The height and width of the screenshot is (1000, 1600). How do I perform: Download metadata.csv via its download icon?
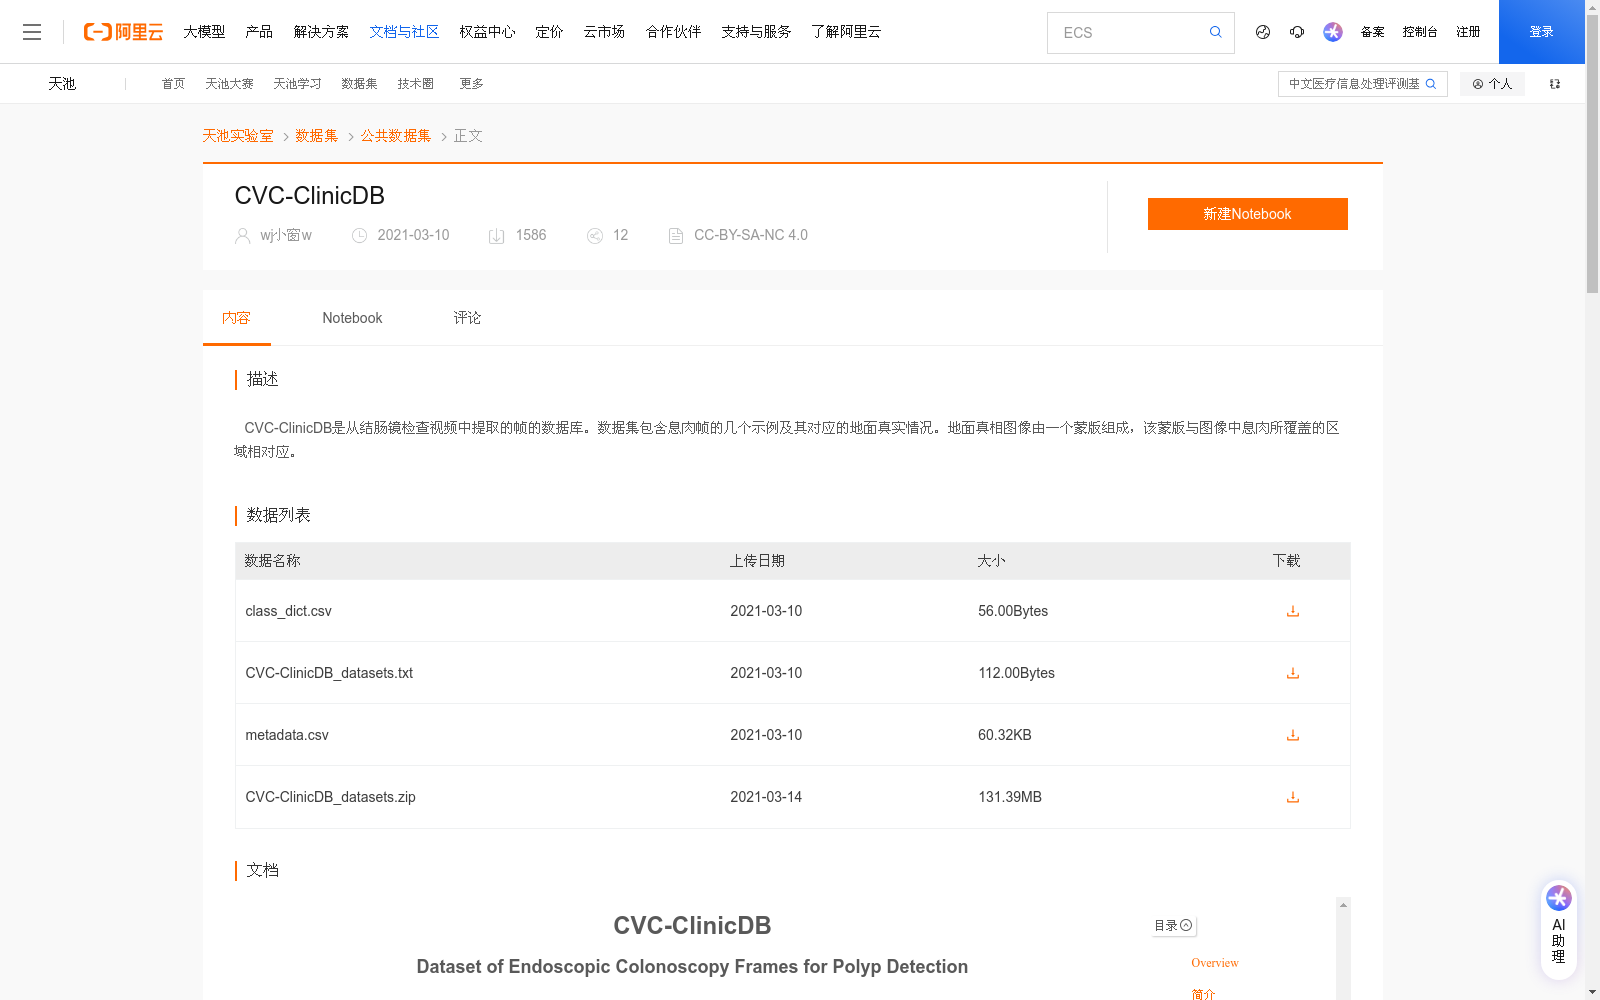pos(1293,735)
